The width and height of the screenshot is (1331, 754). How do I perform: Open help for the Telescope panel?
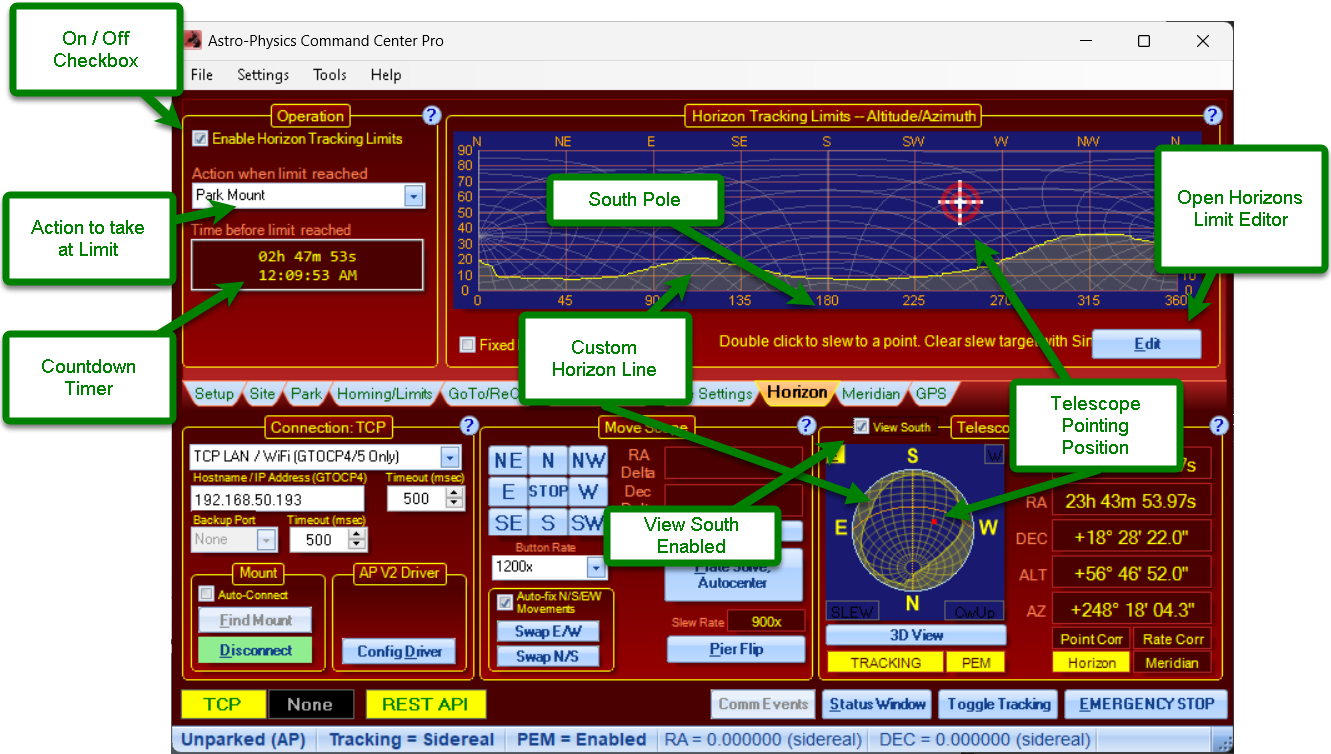[1217, 426]
